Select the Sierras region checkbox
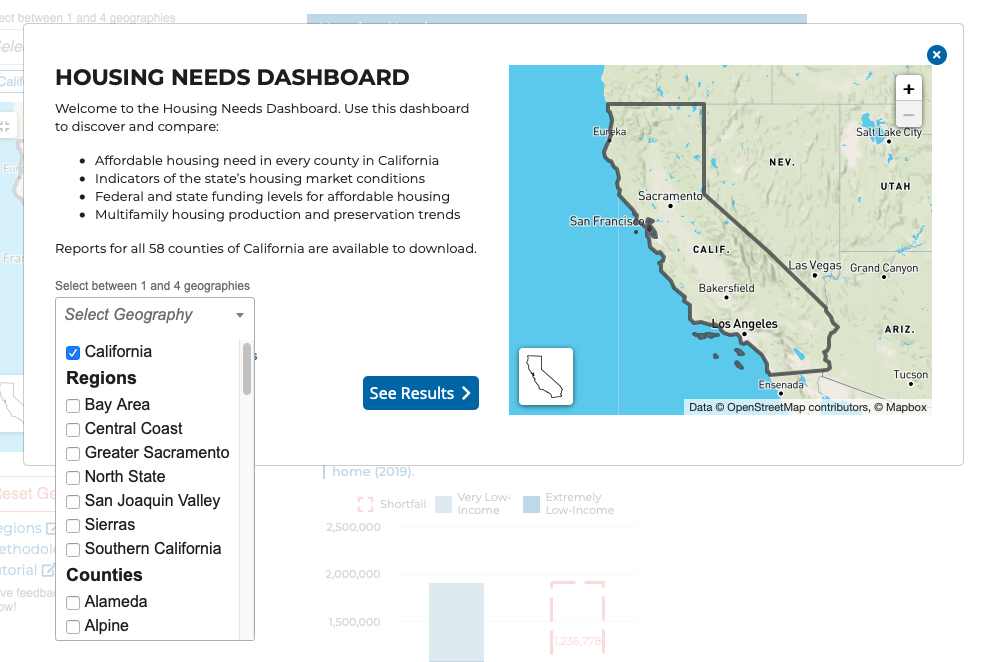Image resolution: width=986 pixels, height=662 pixels. 72,525
